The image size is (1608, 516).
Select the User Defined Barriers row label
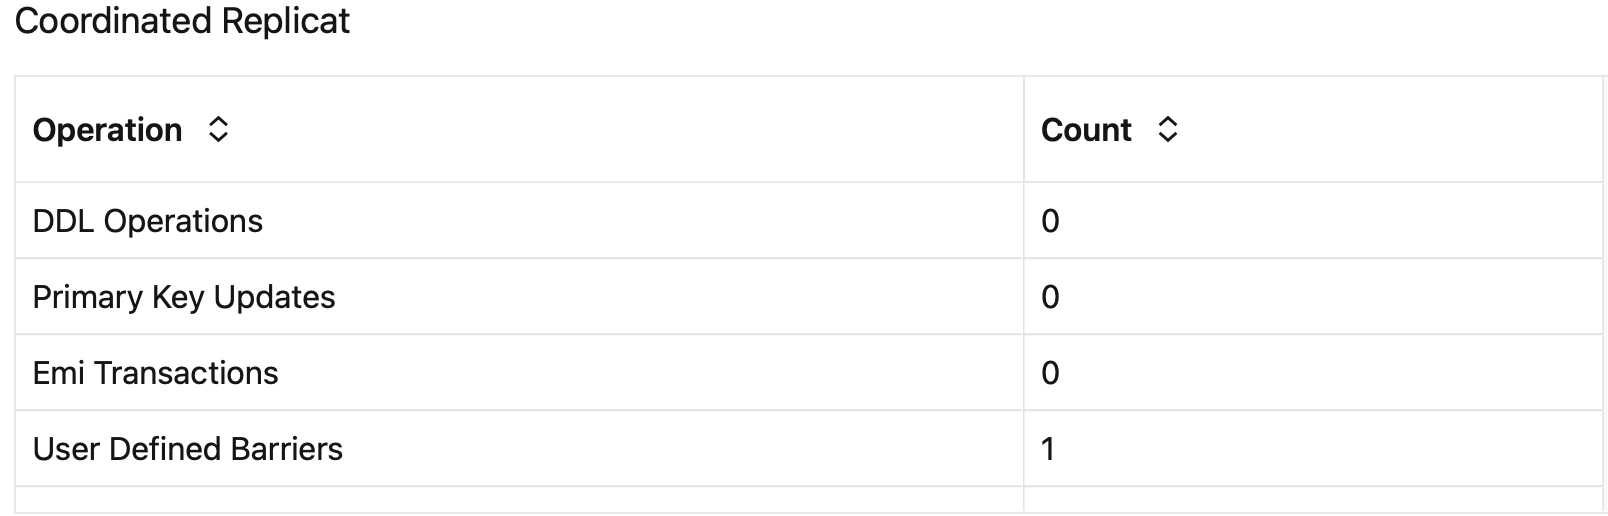click(187, 449)
